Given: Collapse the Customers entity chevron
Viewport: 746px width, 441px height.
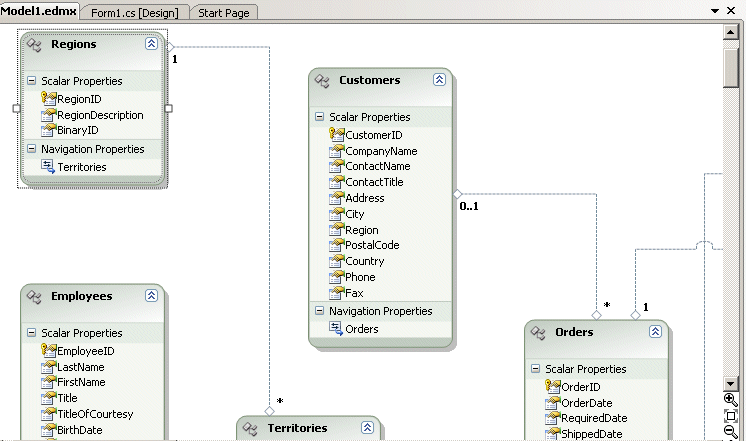Looking at the screenshot, I should point(439,79).
